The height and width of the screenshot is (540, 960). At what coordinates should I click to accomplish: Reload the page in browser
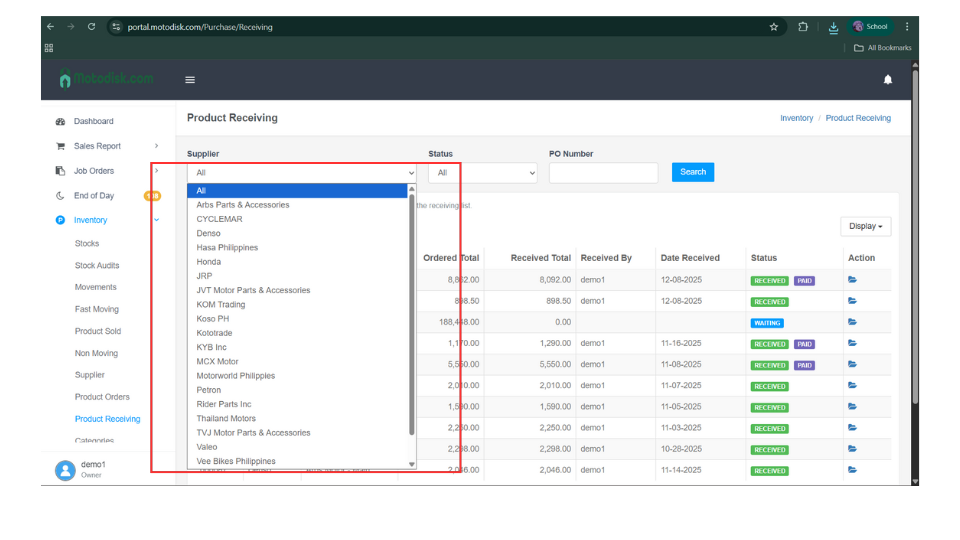tap(91, 27)
